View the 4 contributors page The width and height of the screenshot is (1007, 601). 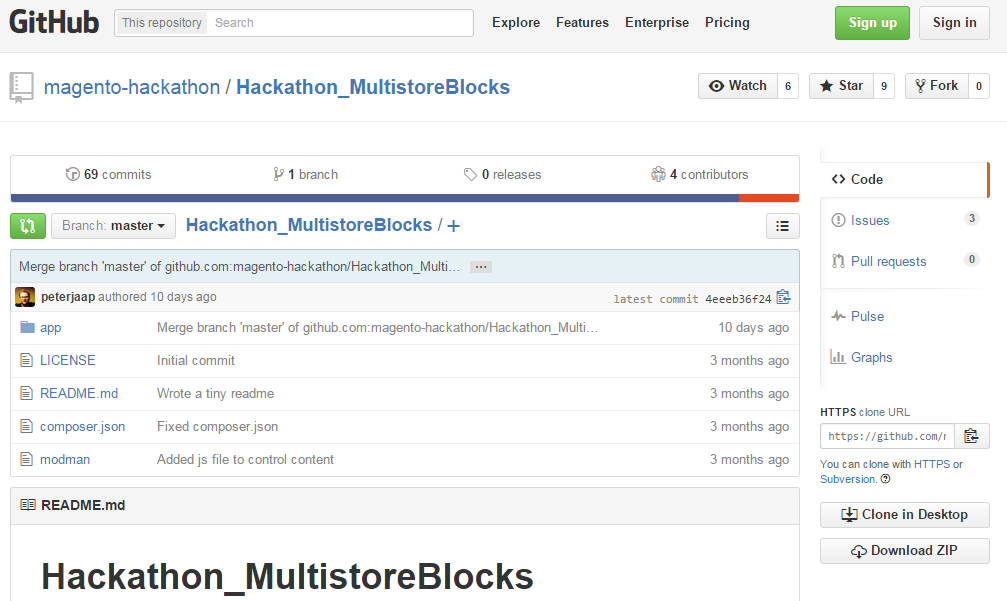[700, 175]
